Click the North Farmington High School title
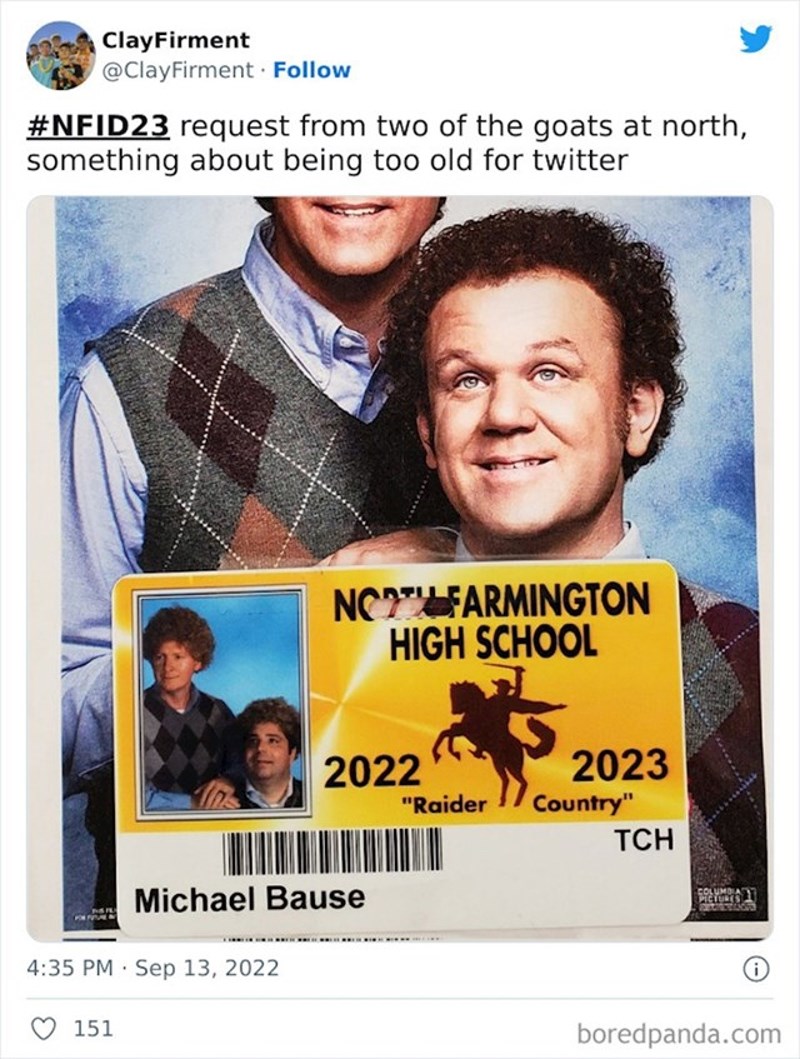The image size is (800, 1059). tap(492, 621)
